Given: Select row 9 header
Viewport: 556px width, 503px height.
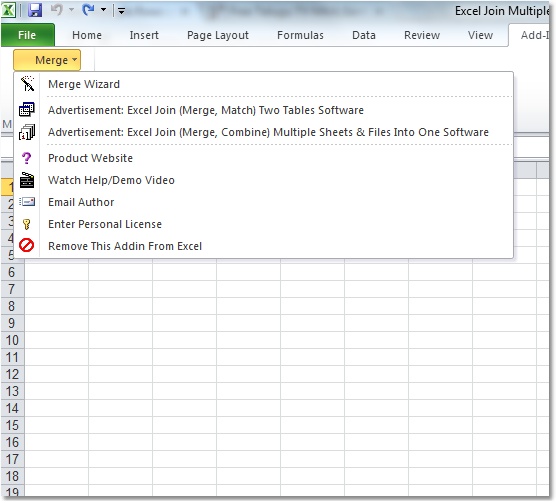Looking at the screenshot, I should click(12, 323).
